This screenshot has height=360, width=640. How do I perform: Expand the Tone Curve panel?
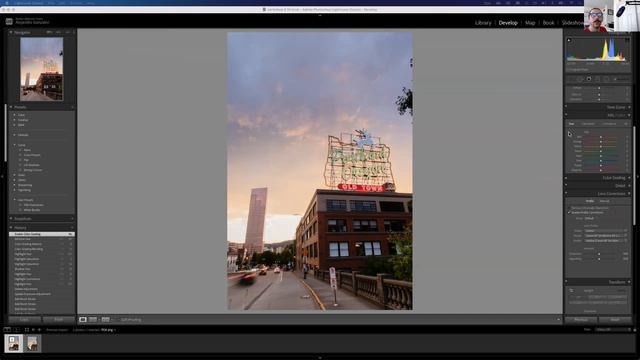629,107
